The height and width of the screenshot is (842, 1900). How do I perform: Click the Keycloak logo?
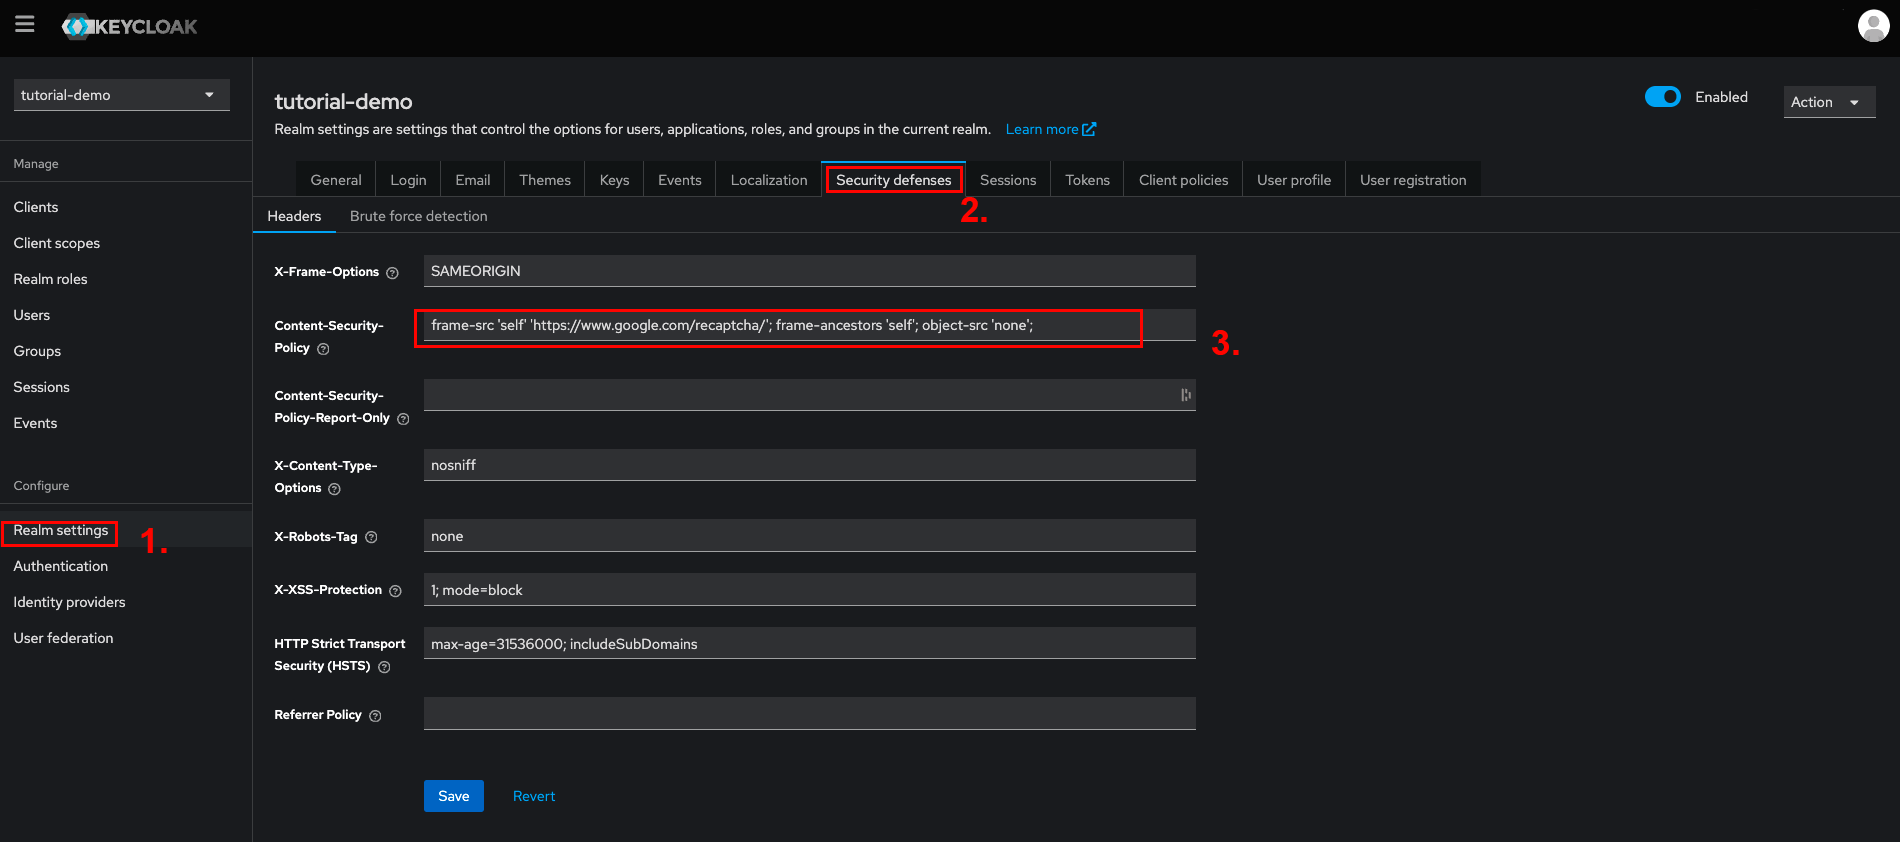pos(130,27)
